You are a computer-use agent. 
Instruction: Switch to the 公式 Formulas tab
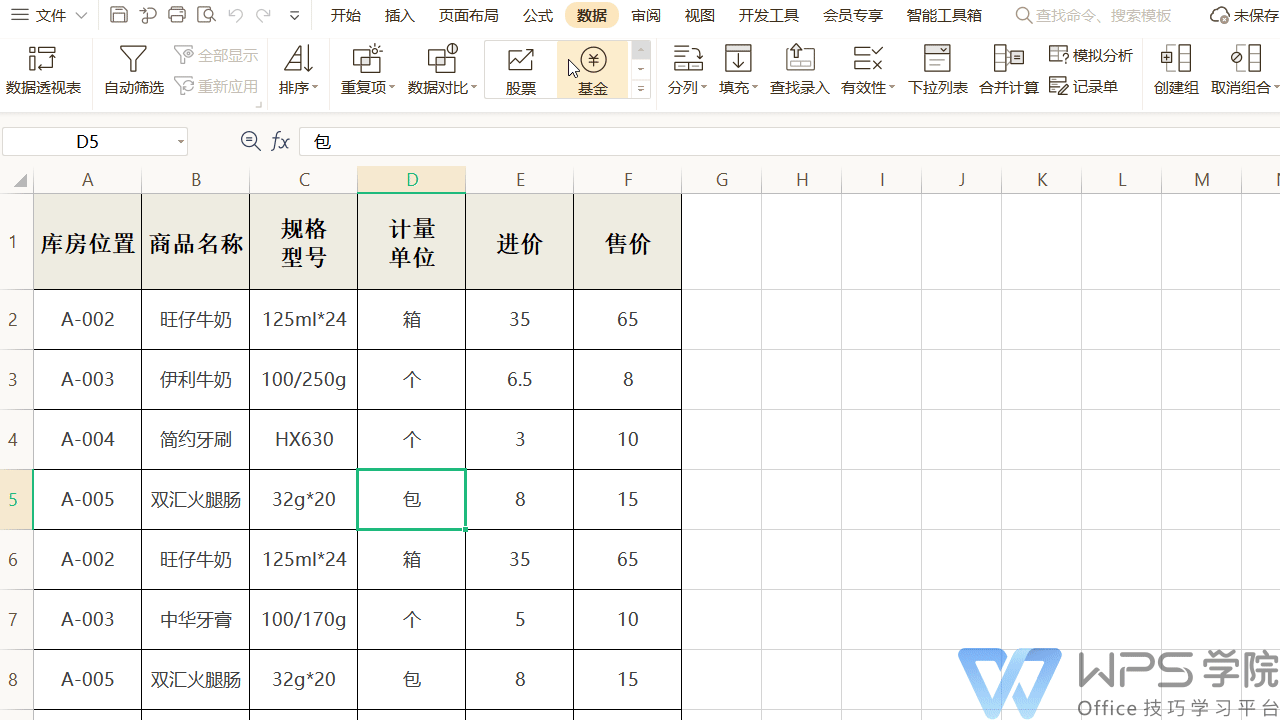point(538,15)
